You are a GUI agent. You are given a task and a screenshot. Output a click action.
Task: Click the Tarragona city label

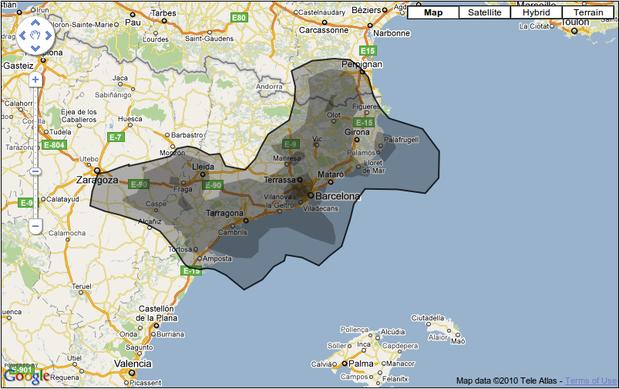(x=225, y=213)
